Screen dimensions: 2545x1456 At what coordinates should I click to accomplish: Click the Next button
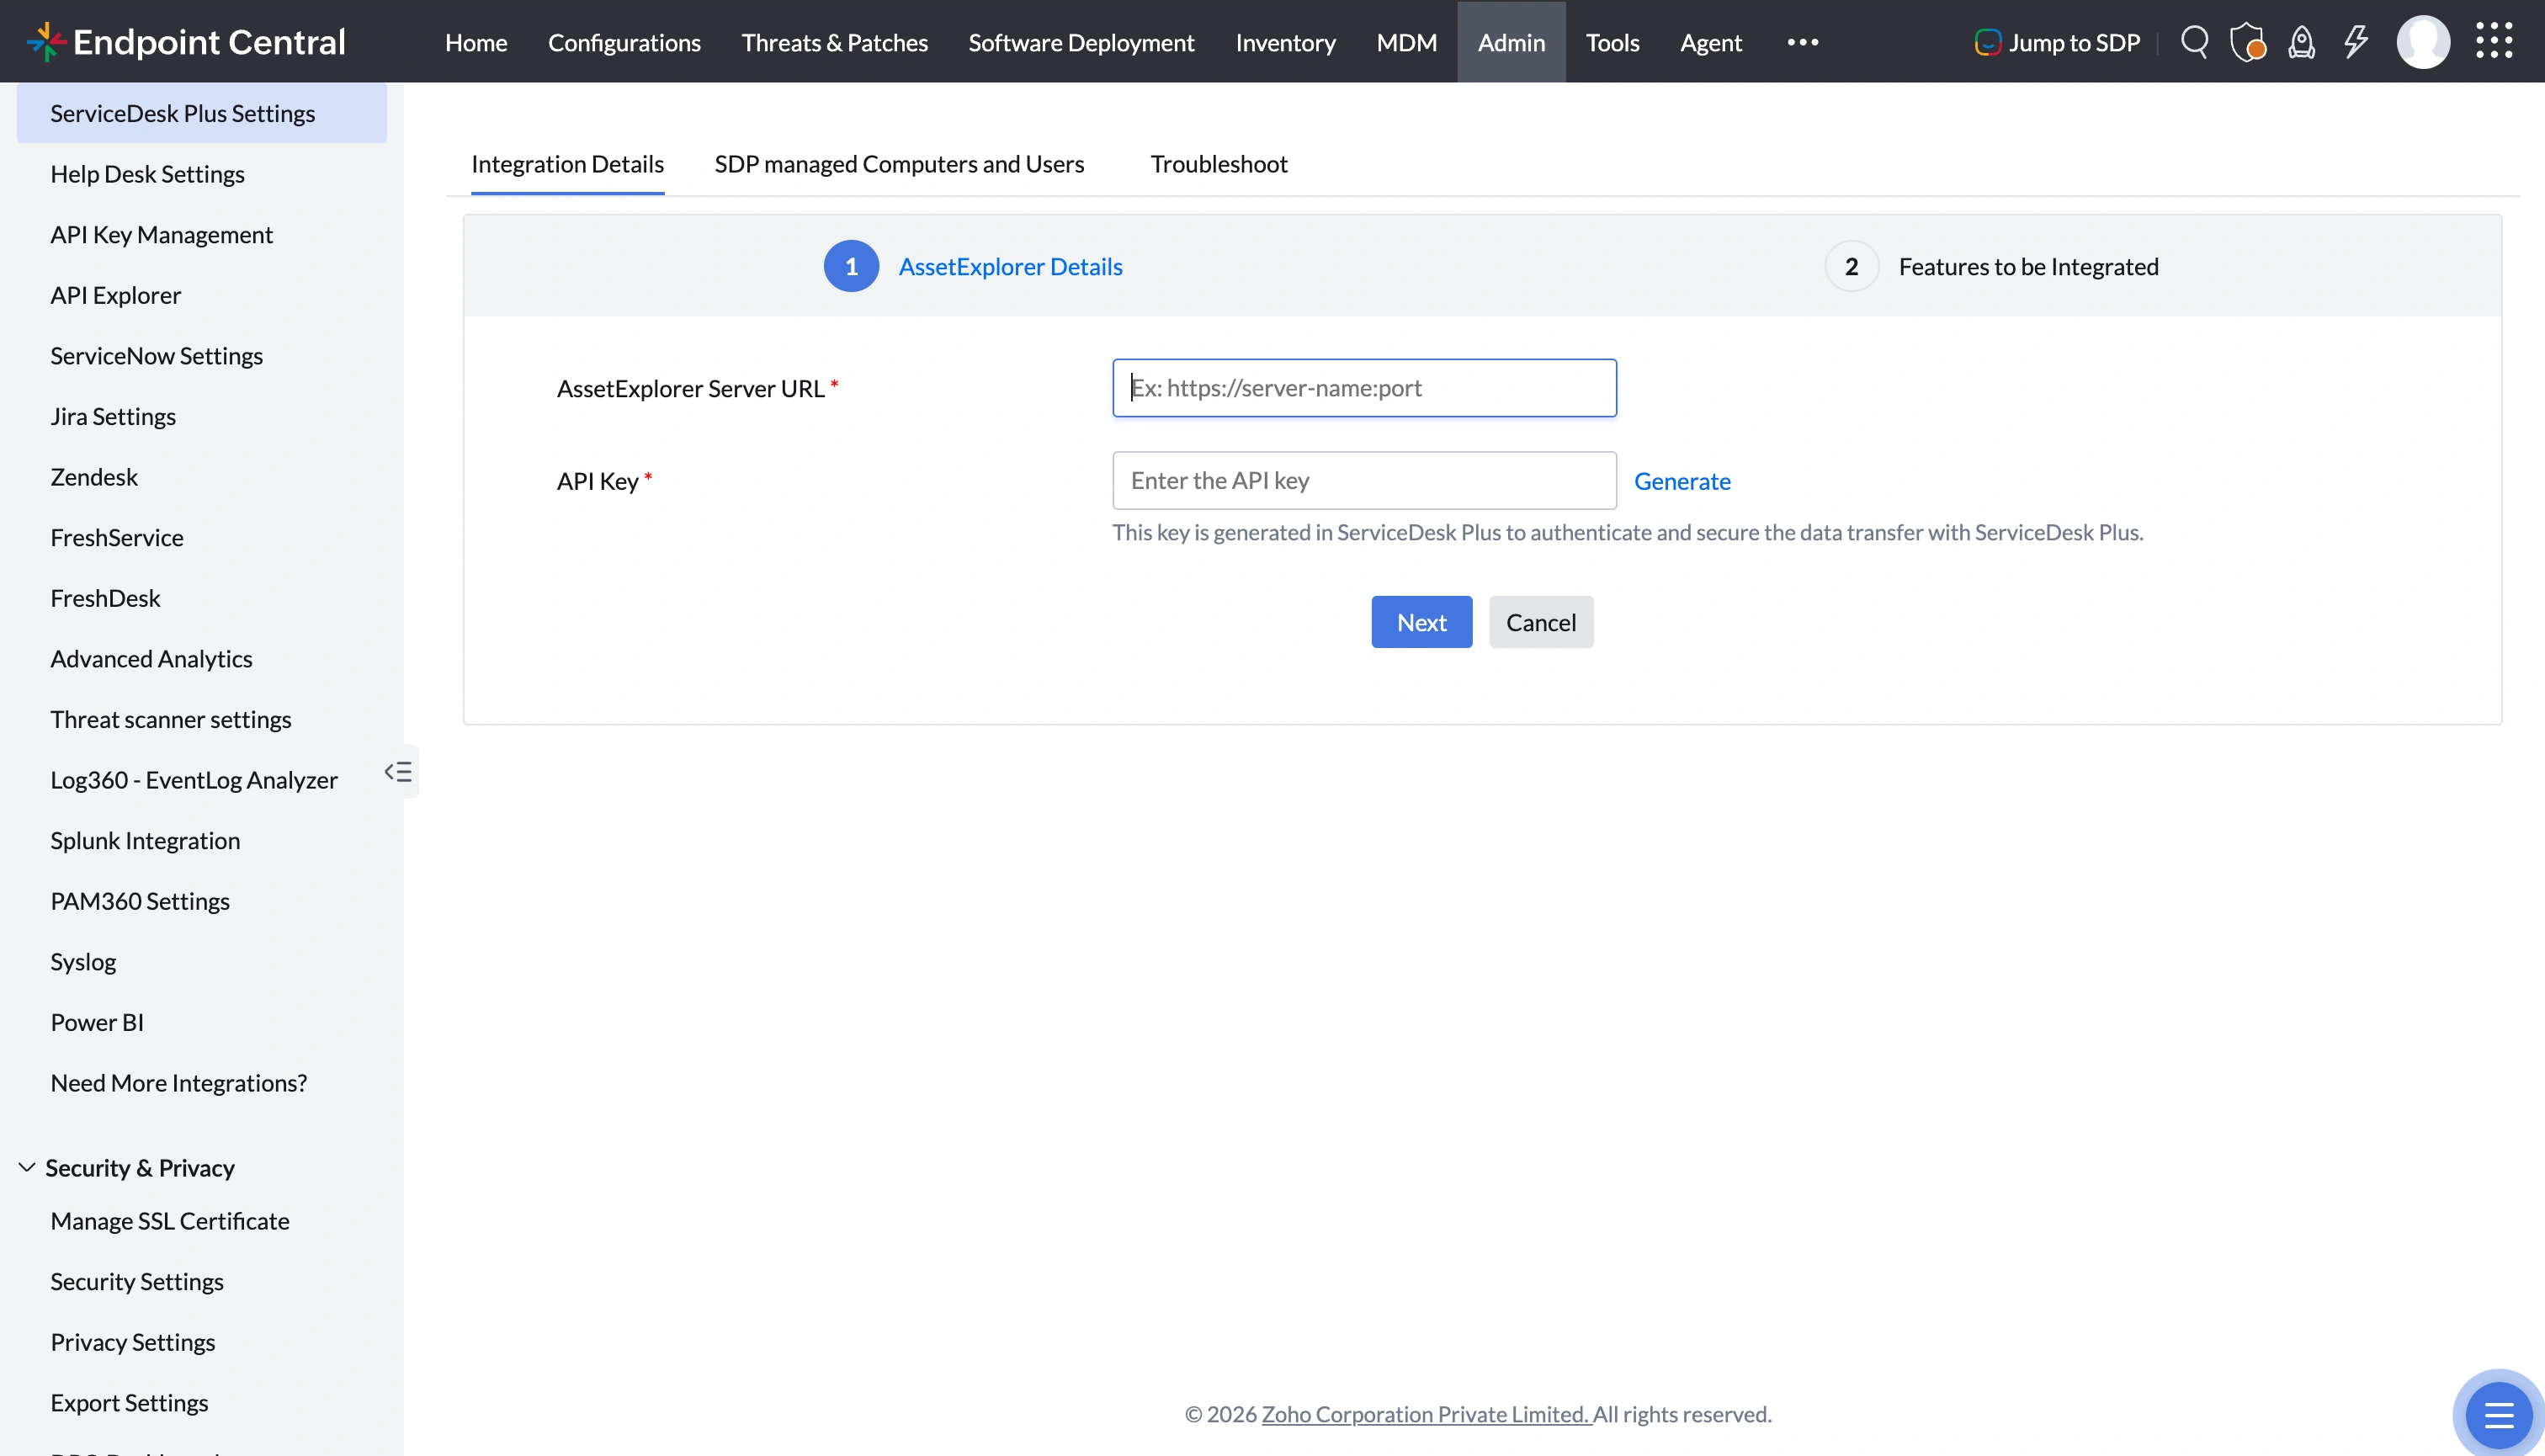pyautogui.click(x=1421, y=622)
